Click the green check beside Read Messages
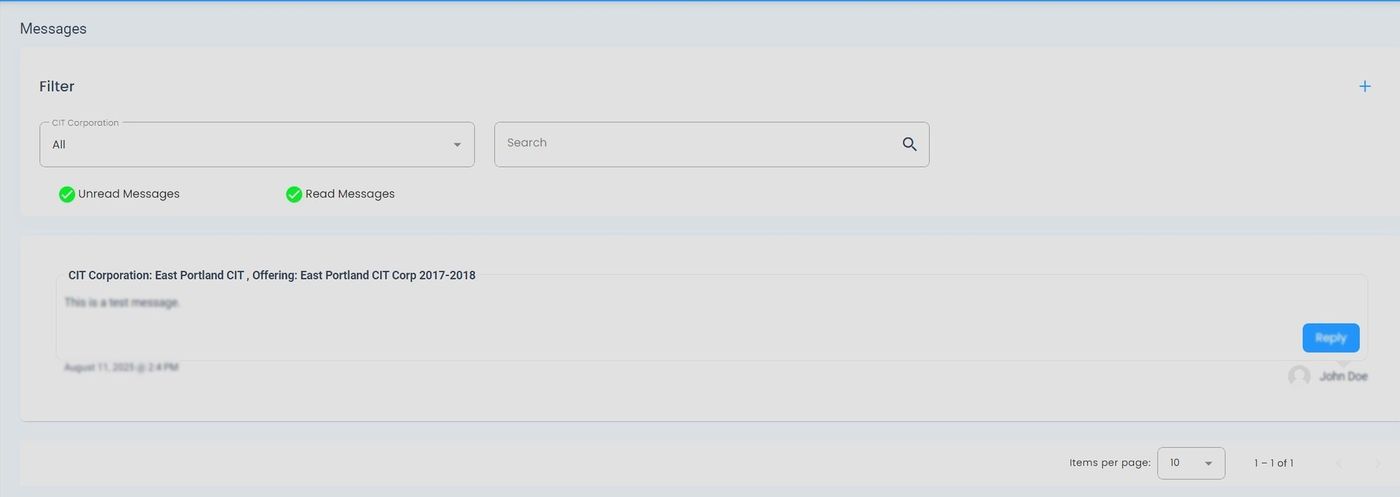The image size is (1400, 497). (294, 194)
